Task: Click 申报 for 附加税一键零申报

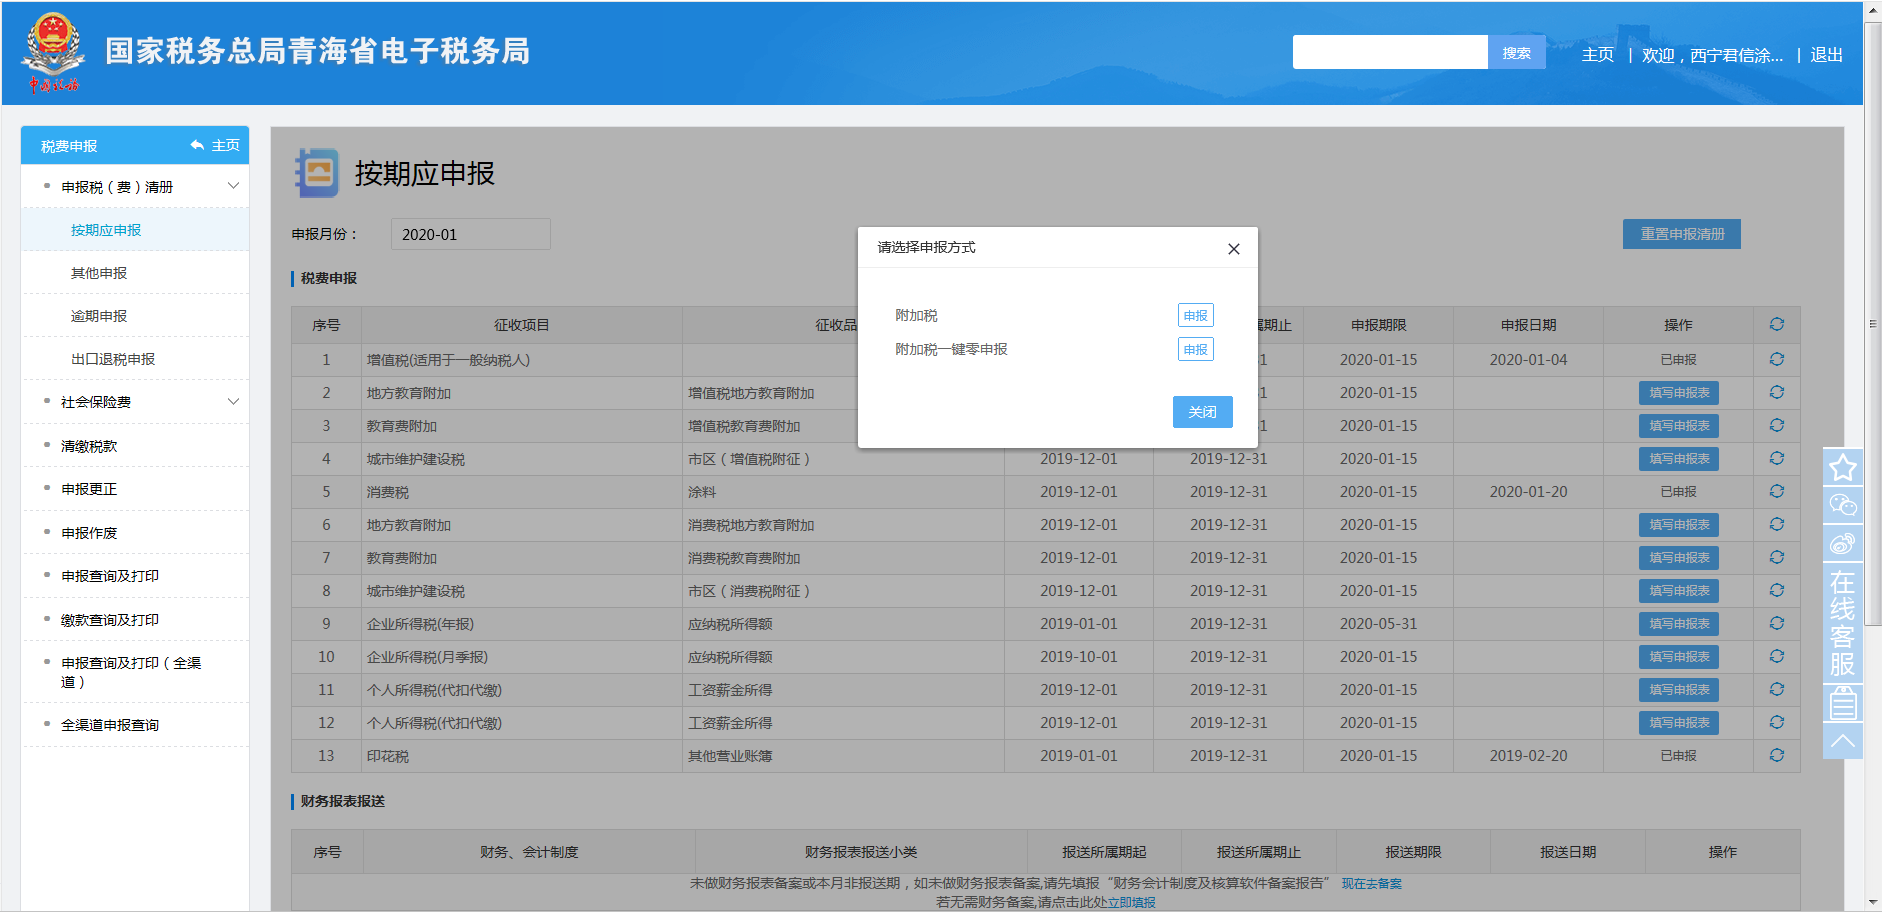Action: (x=1195, y=350)
